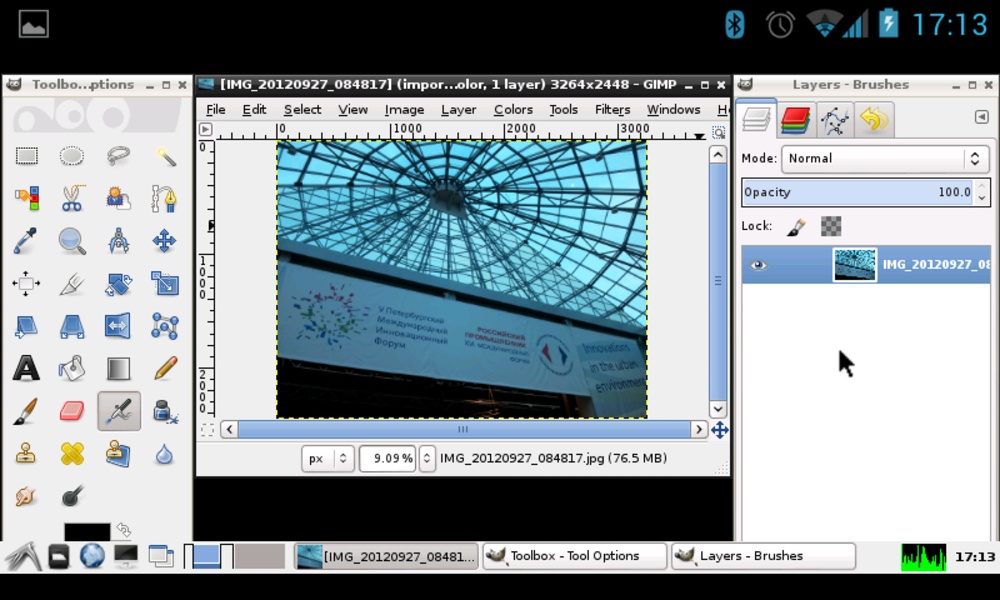Select the Flip tool
The width and height of the screenshot is (1000, 600).
tap(118, 326)
